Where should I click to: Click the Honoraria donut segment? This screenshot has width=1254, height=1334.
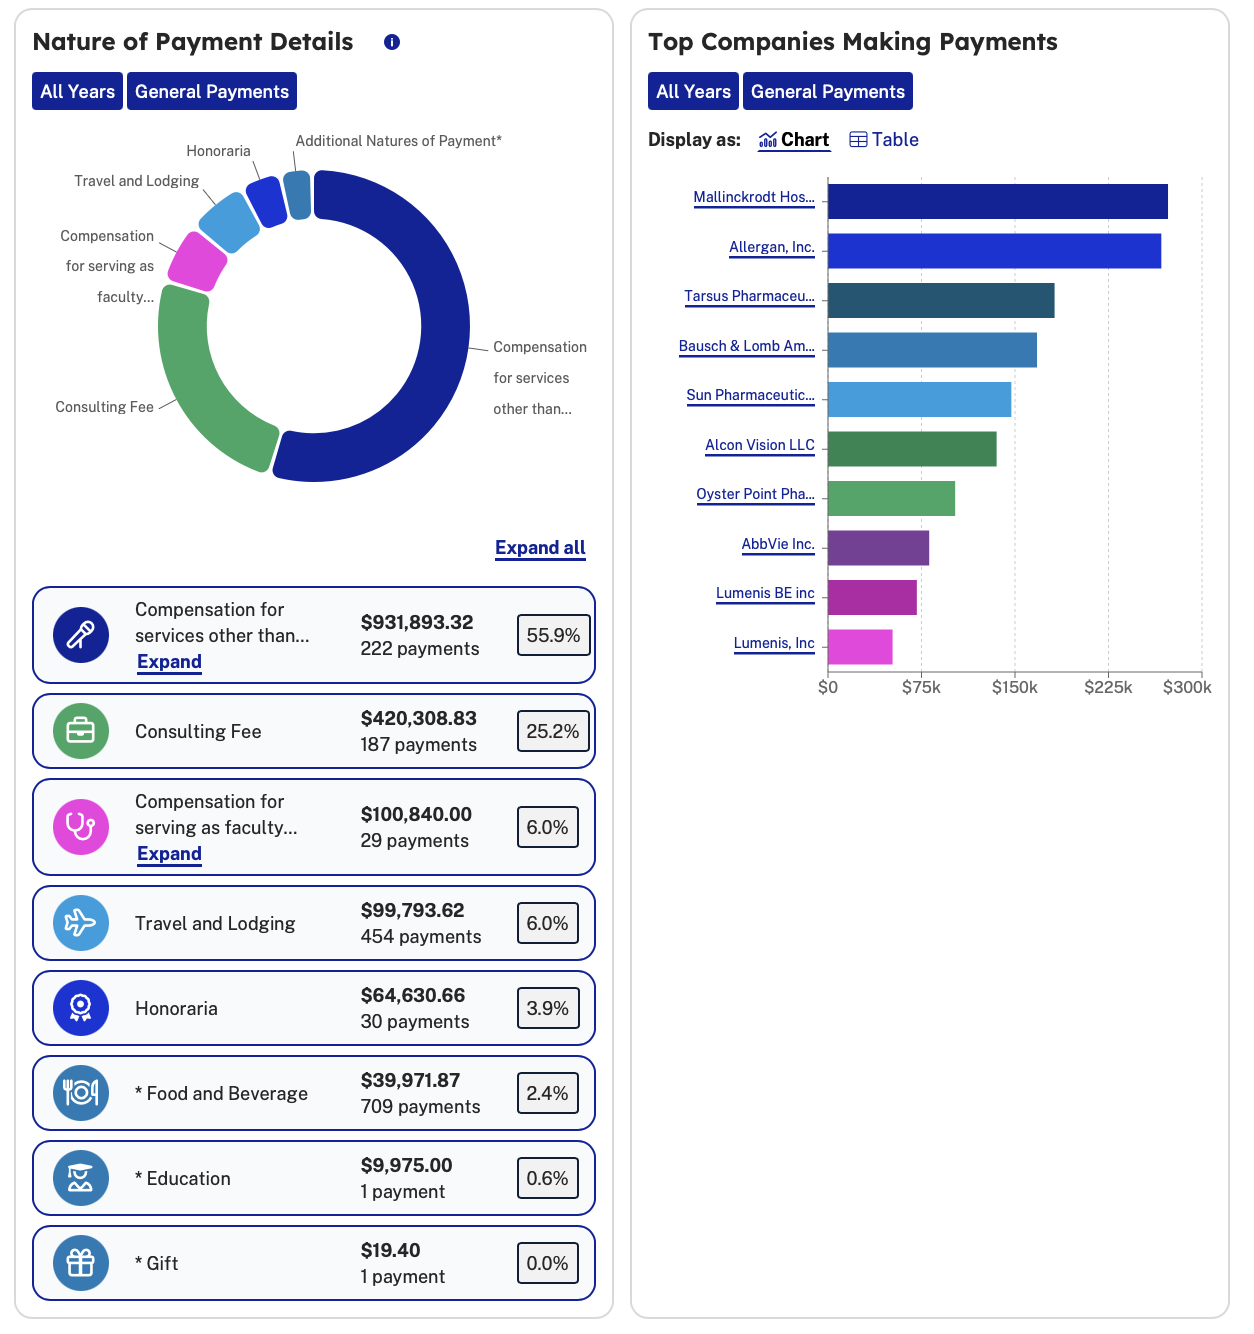[267, 201]
